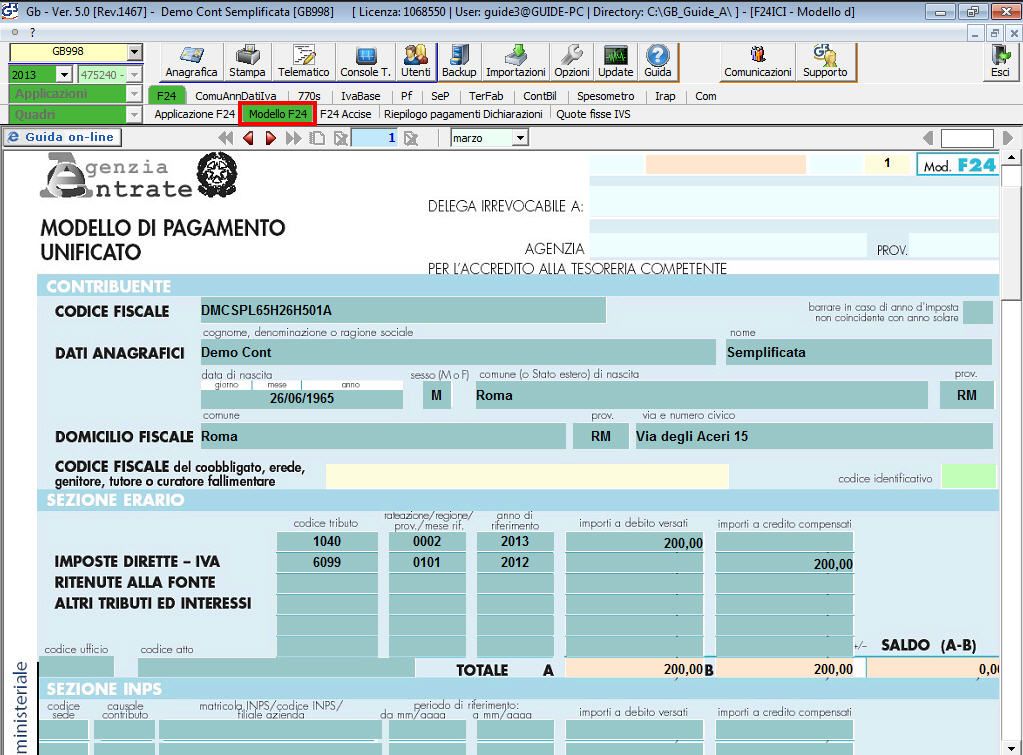The height and width of the screenshot is (755, 1023).
Task: Select the F24 Accise tab
Action: click(x=345, y=114)
